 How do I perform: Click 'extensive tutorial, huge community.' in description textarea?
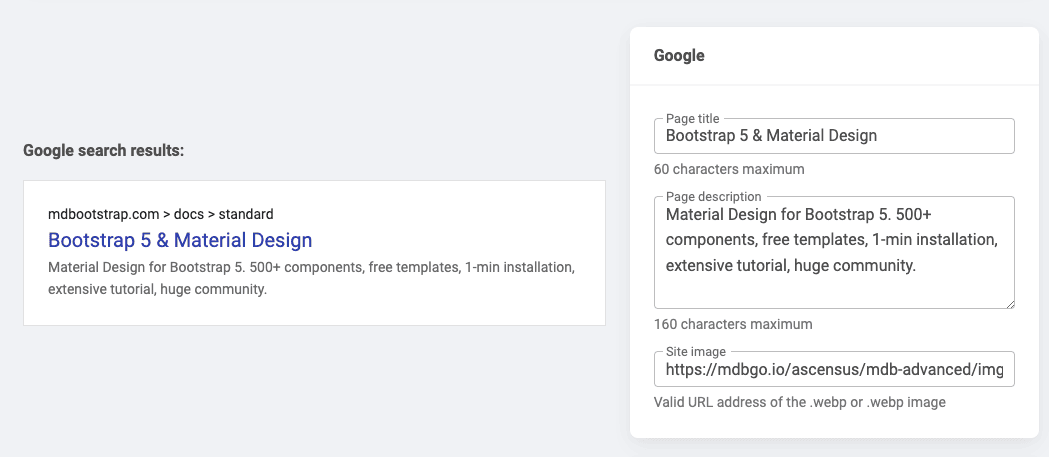(790, 266)
